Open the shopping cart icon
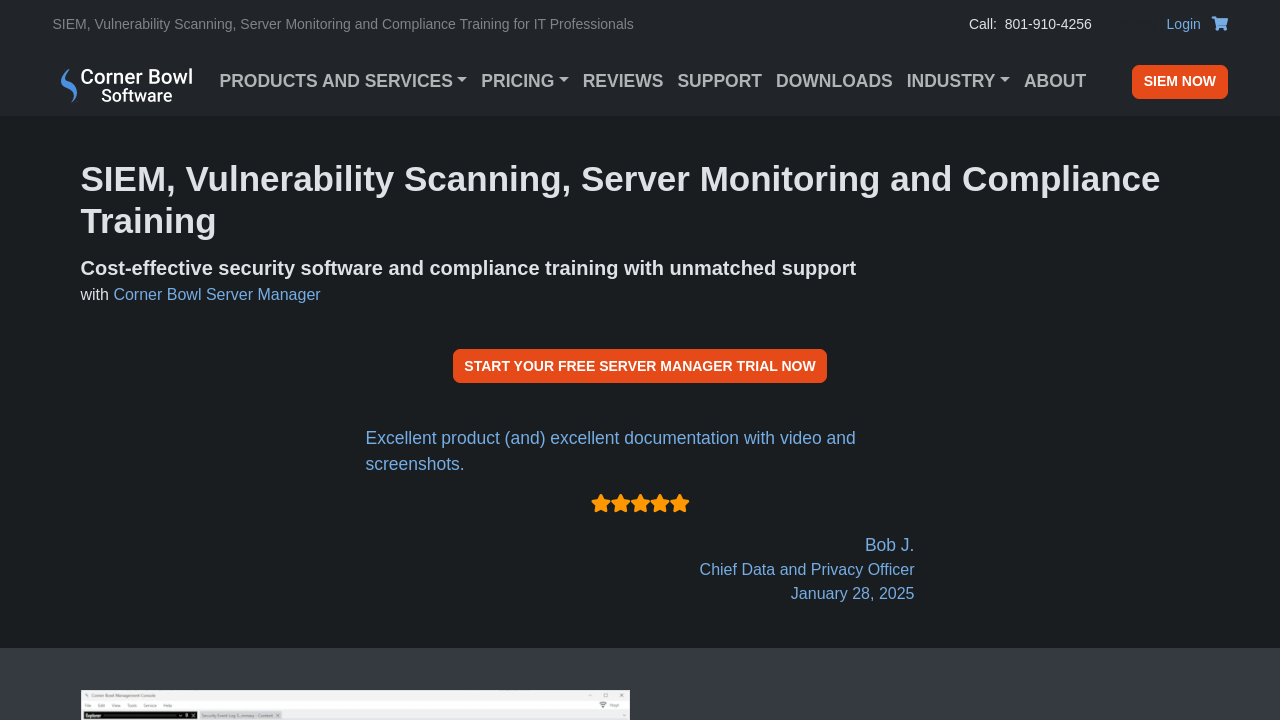 [1219, 24]
